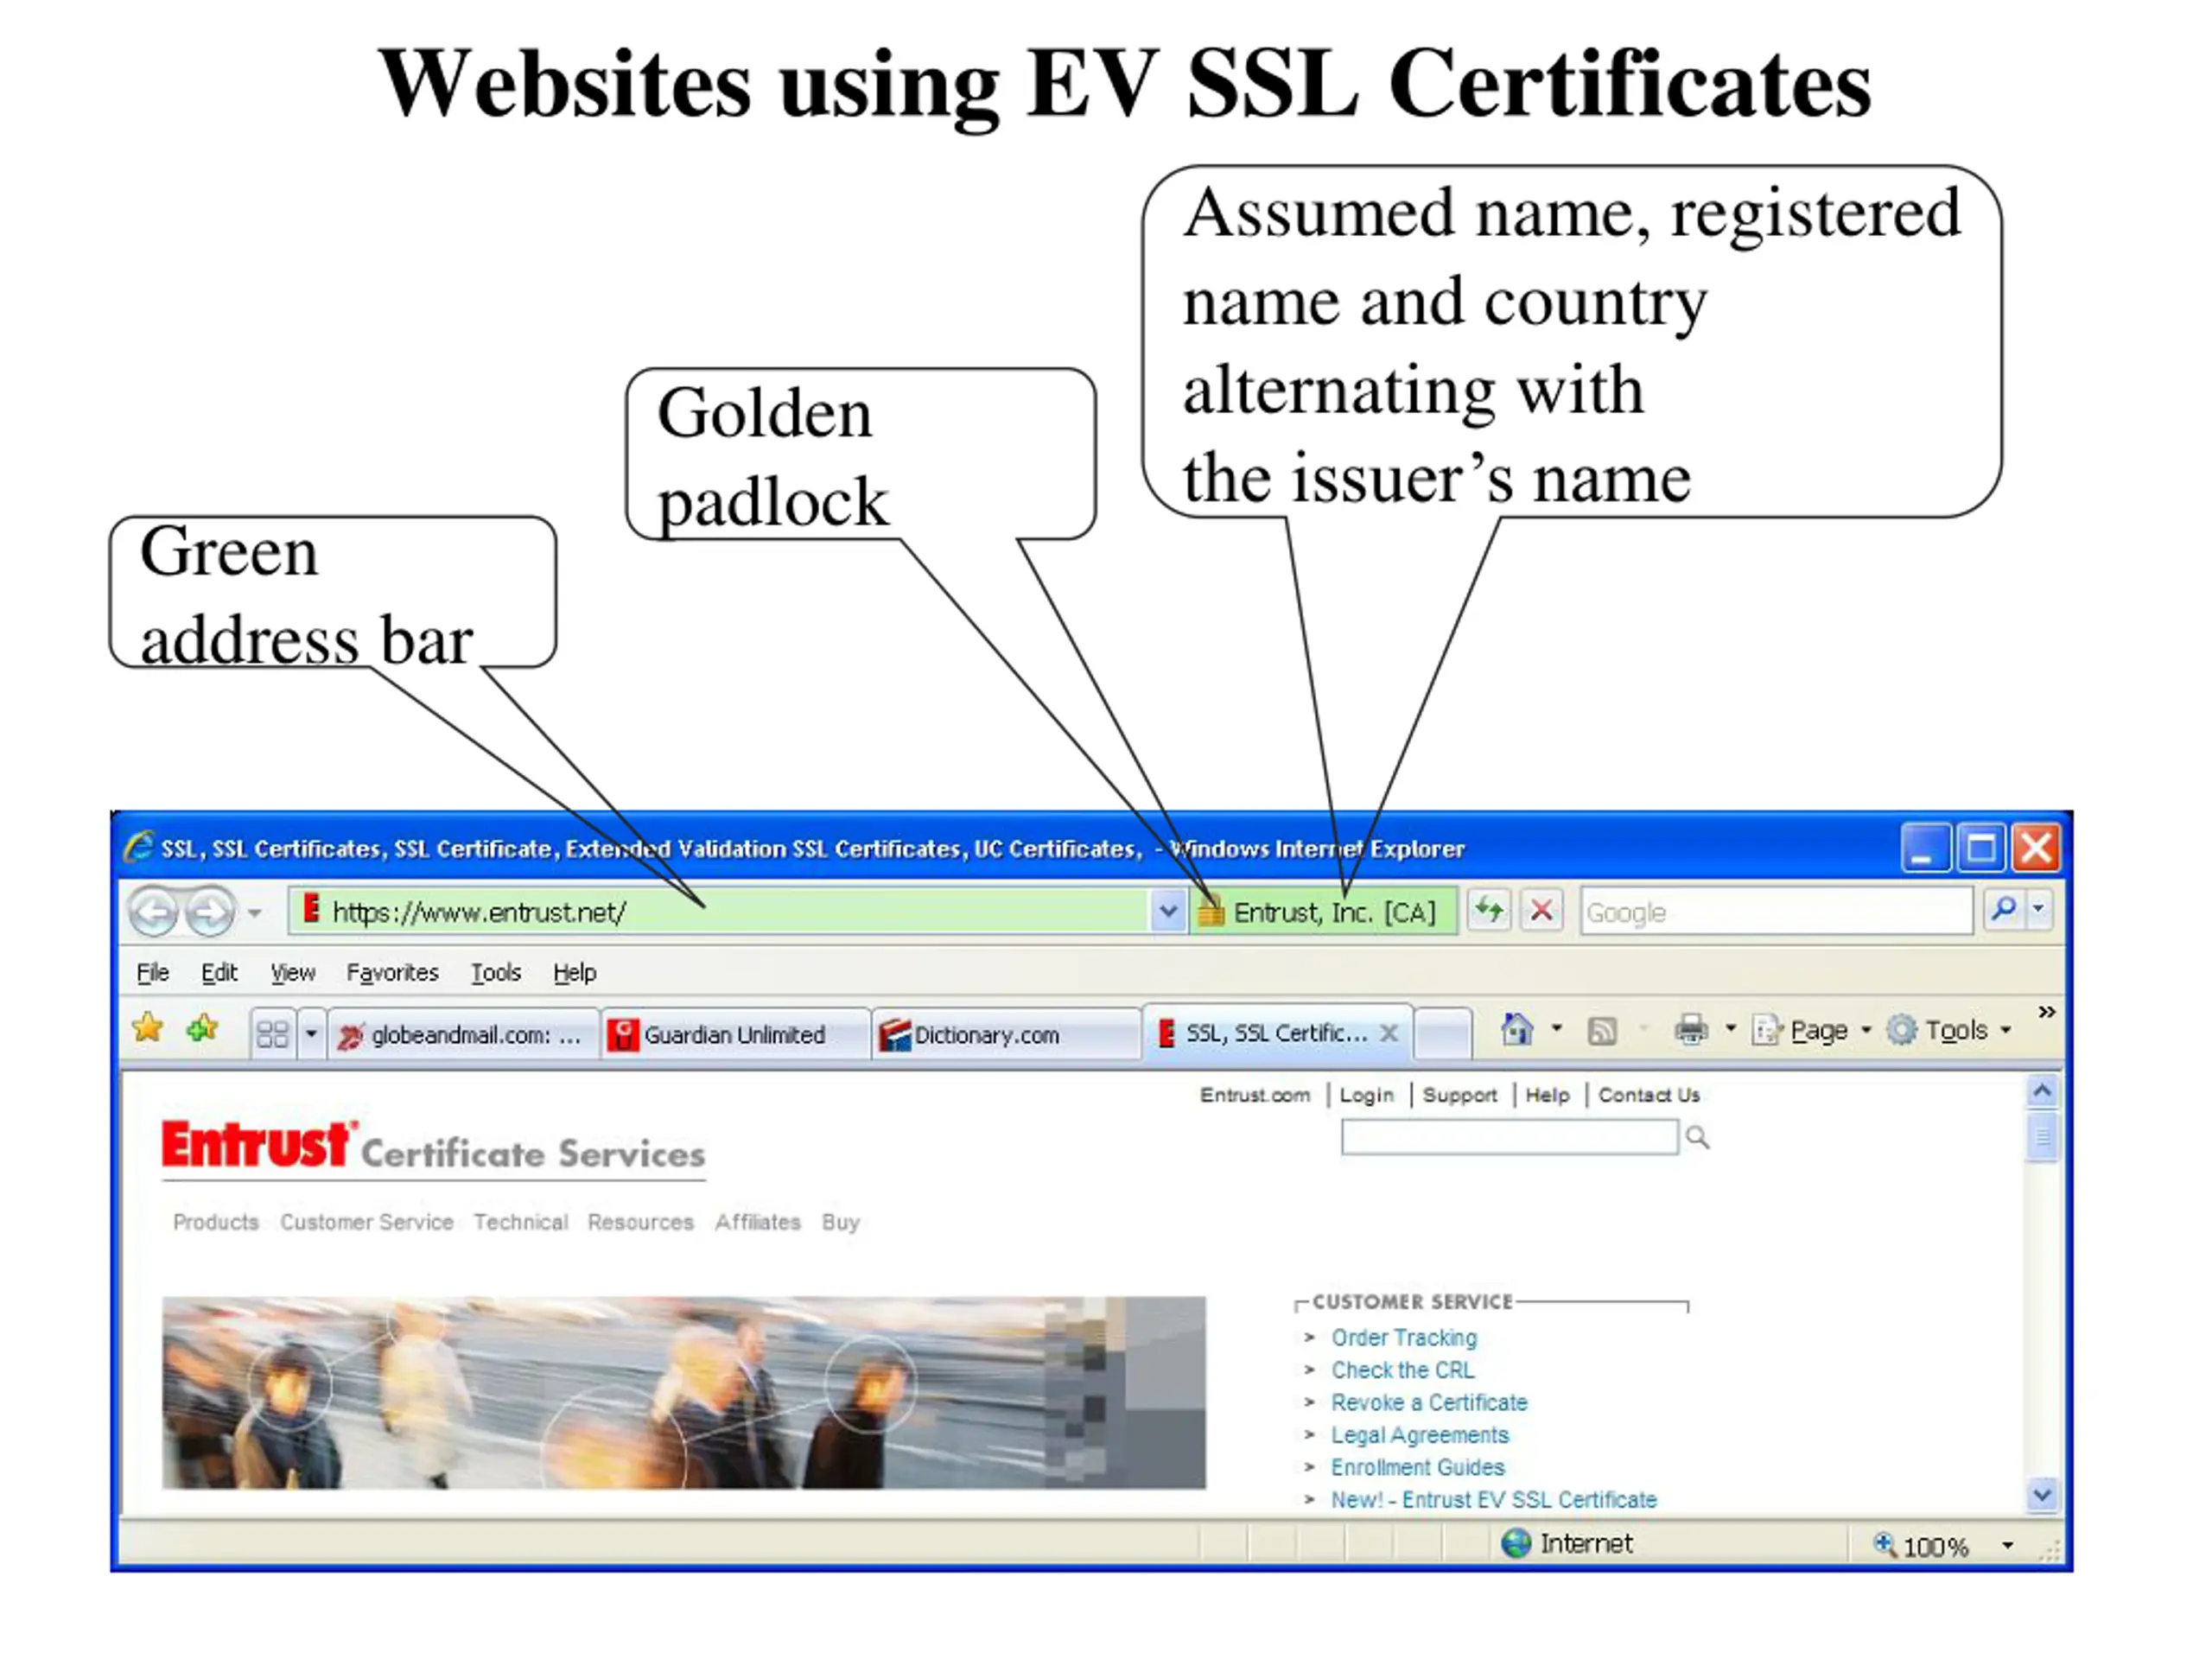Click the site search magnifier icon

(x=1697, y=1137)
